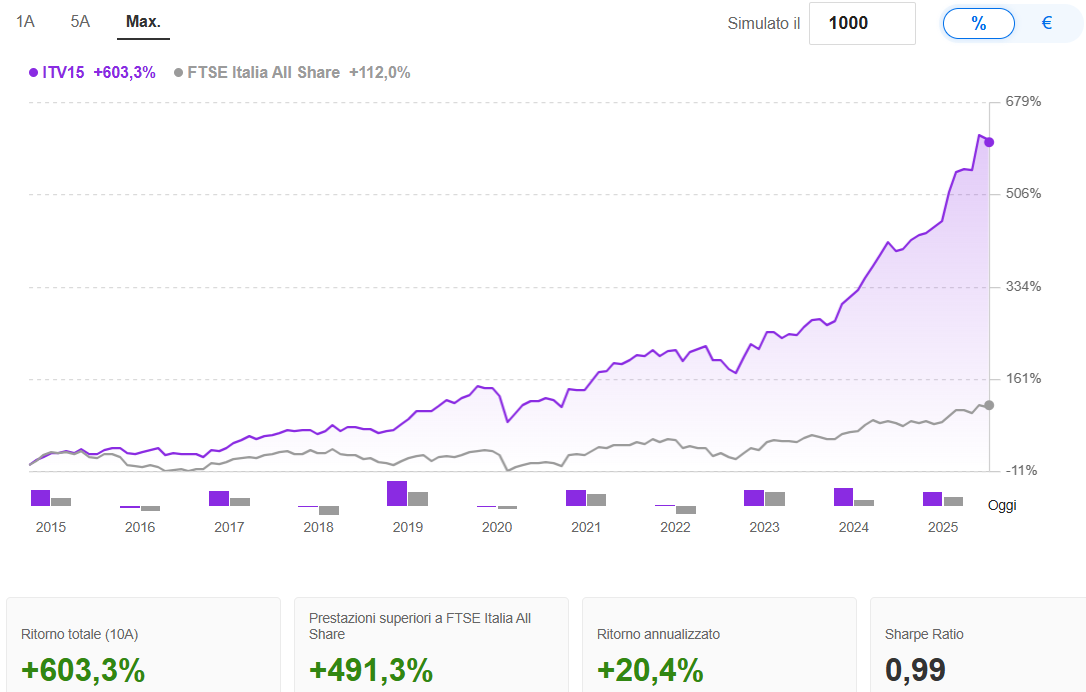Click FTSE Italia All Share legend label
Image resolution: width=1086 pixels, height=692 pixels.
coord(263,73)
